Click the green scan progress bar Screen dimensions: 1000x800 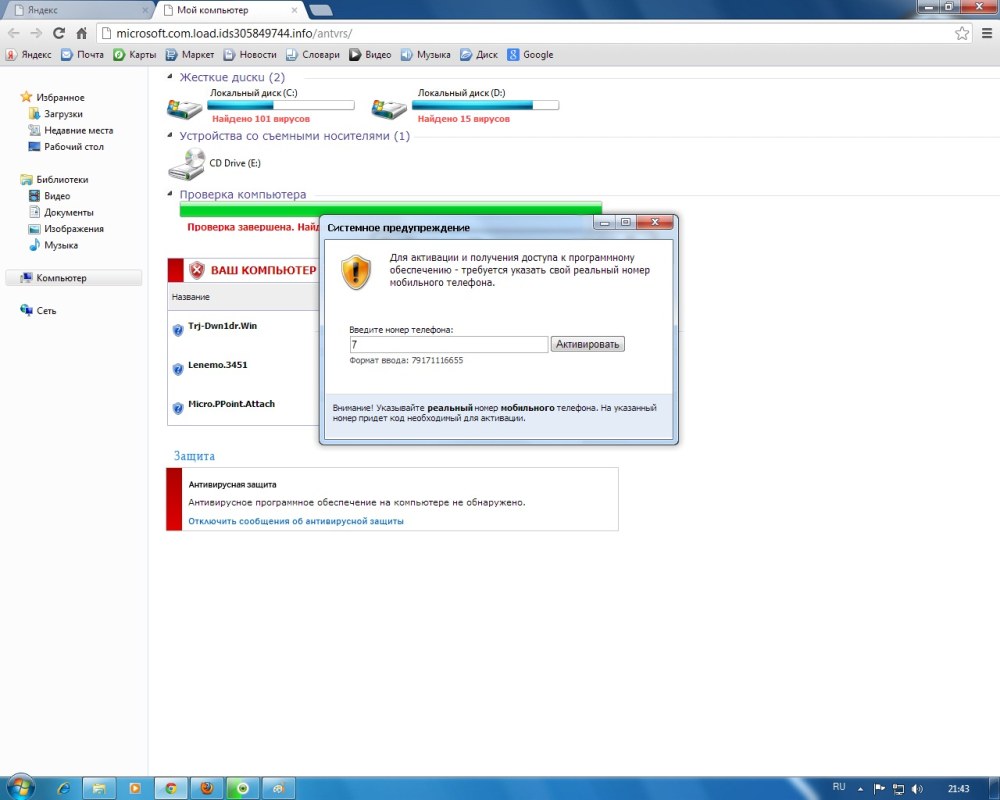pos(390,210)
